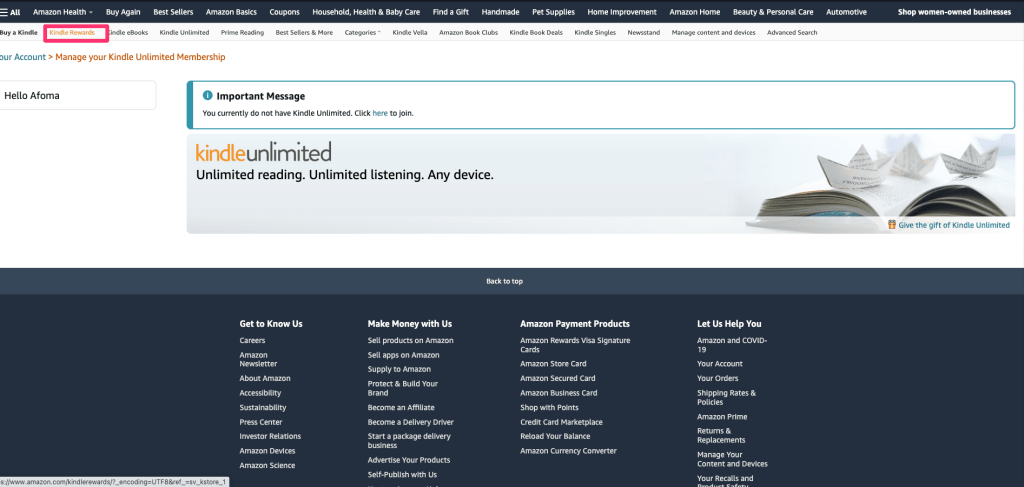This screenshot has height=487, width=1024.
Task: Open Amazon Currency Converter
Action: [x=568, y=451]
